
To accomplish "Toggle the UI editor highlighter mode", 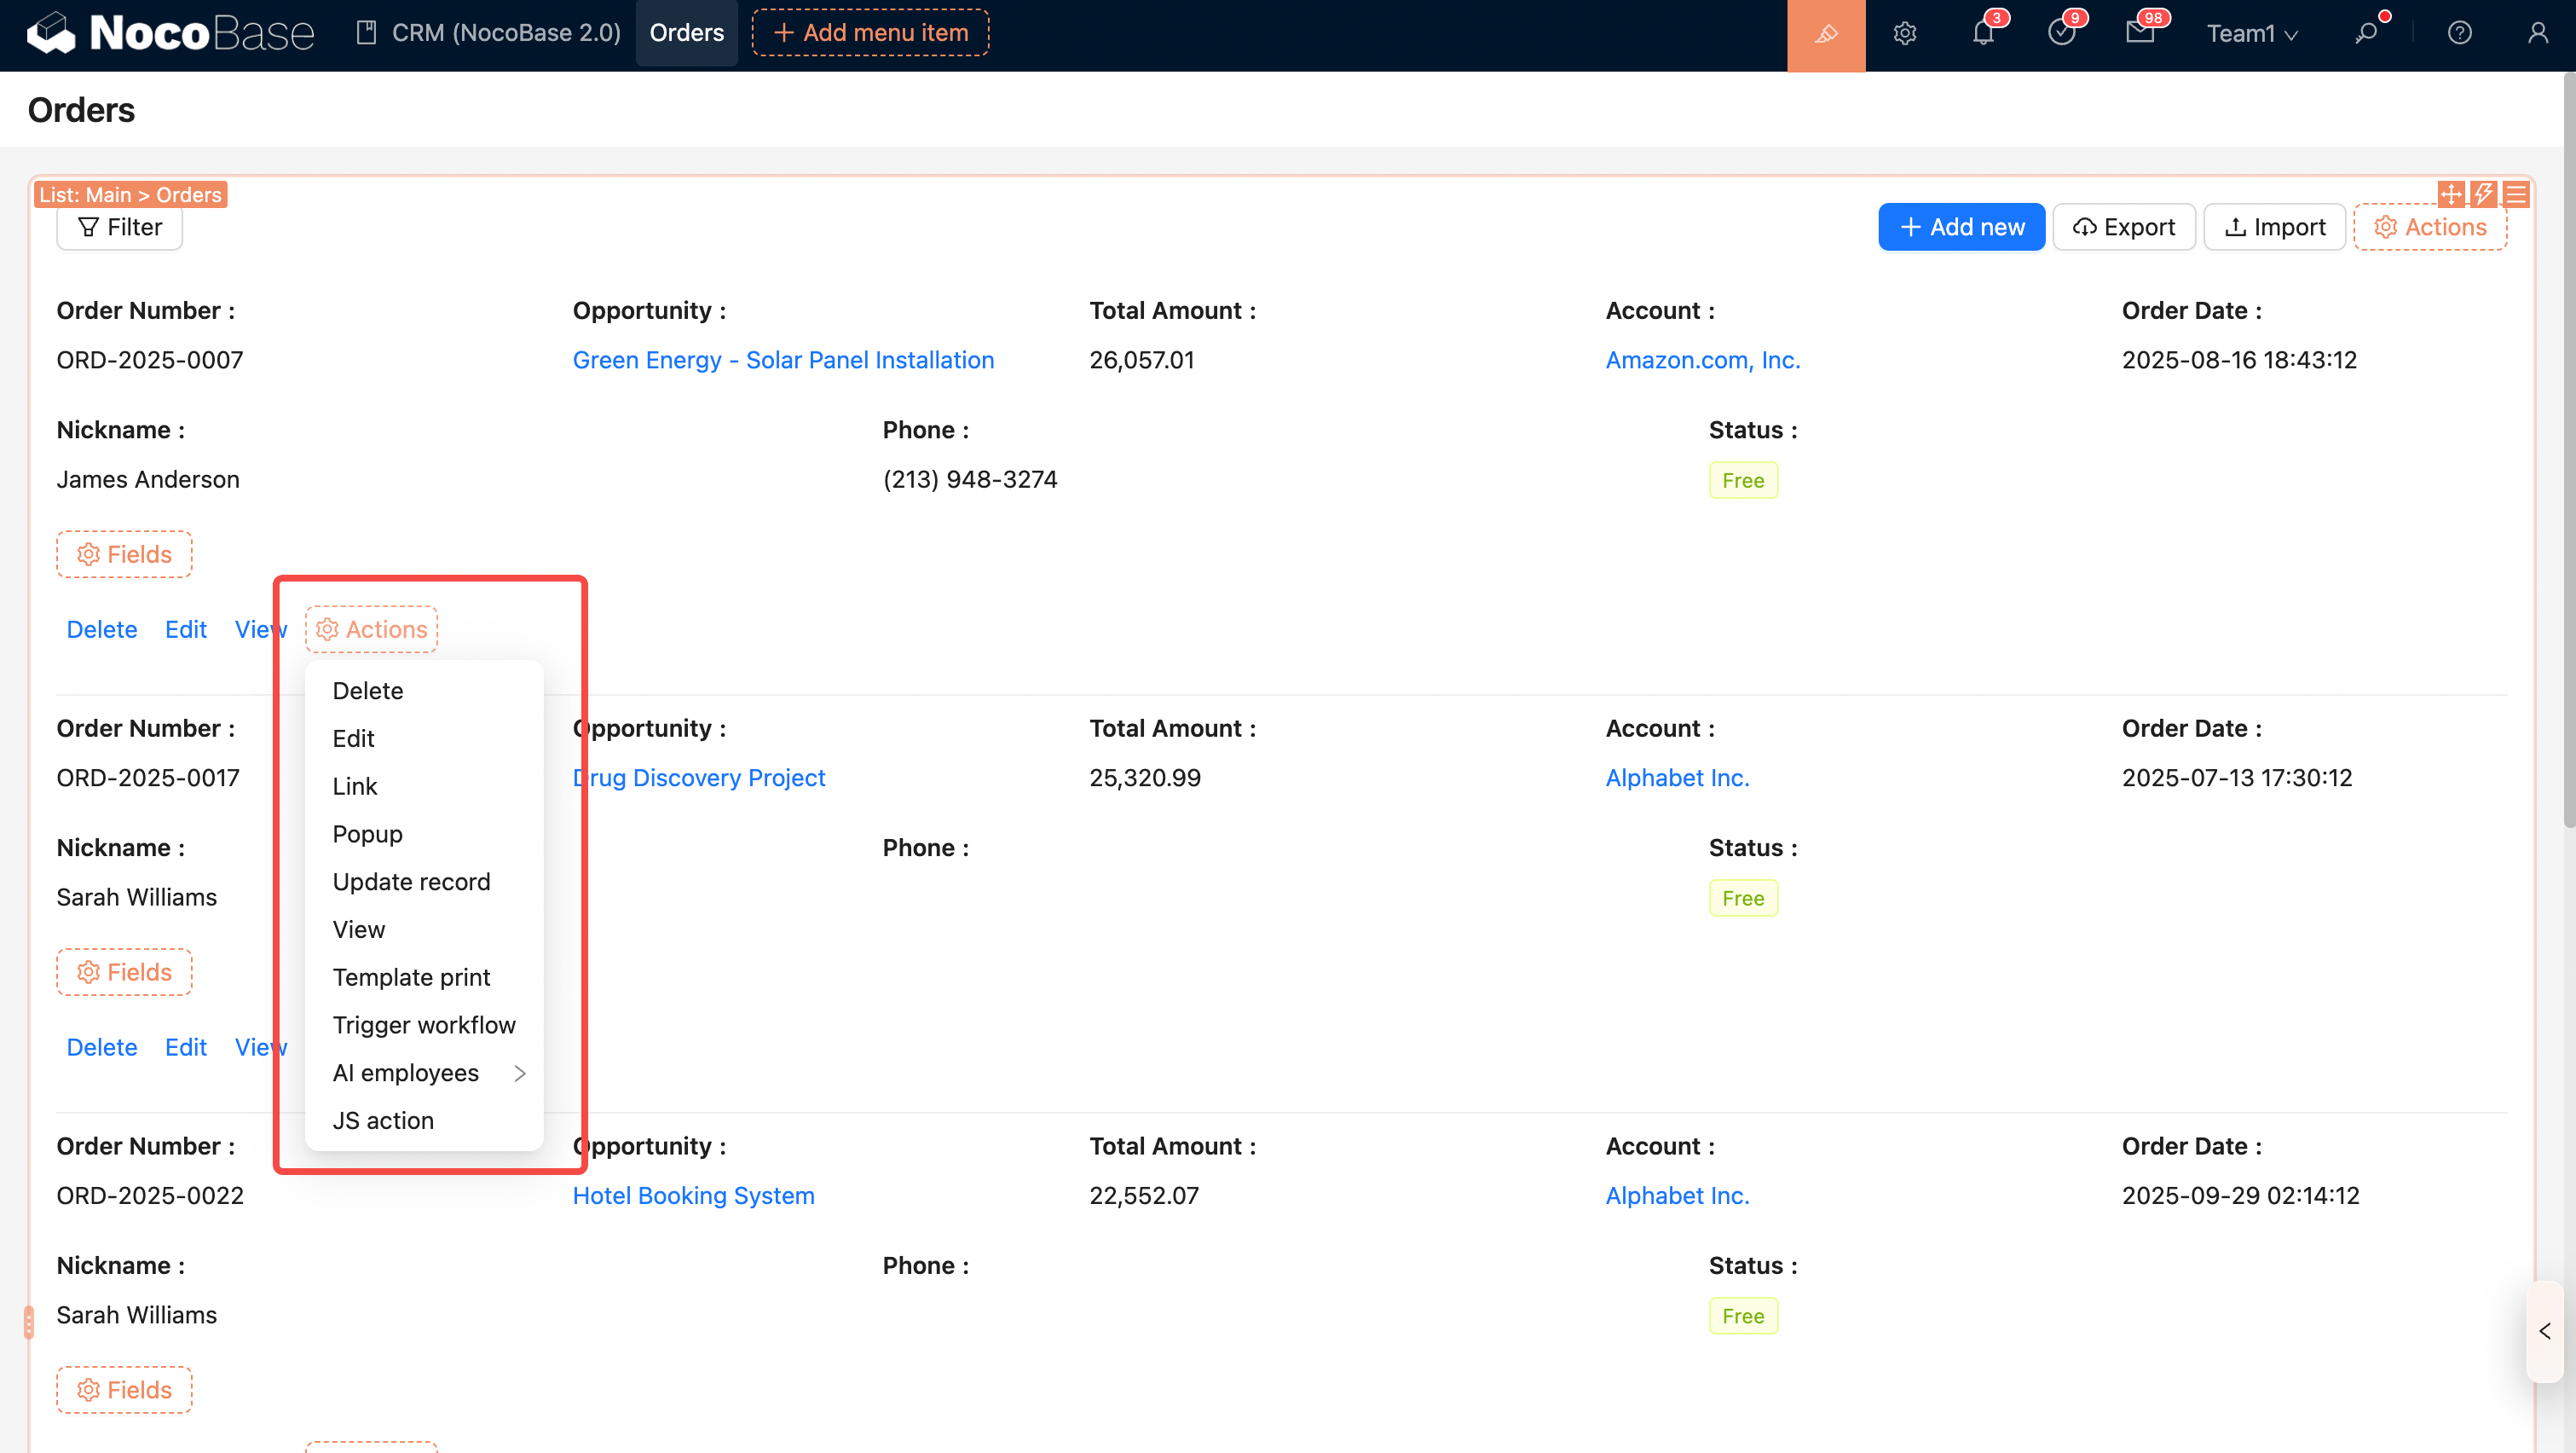I will pyautogui.click(x=1826, y=34).
